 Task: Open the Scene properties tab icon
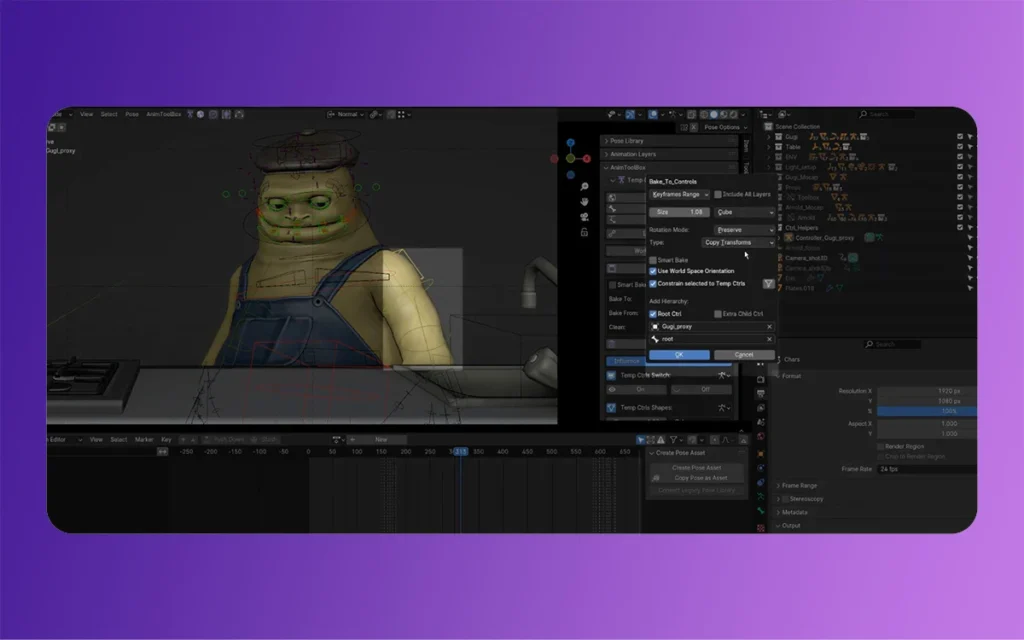[760, 423]
